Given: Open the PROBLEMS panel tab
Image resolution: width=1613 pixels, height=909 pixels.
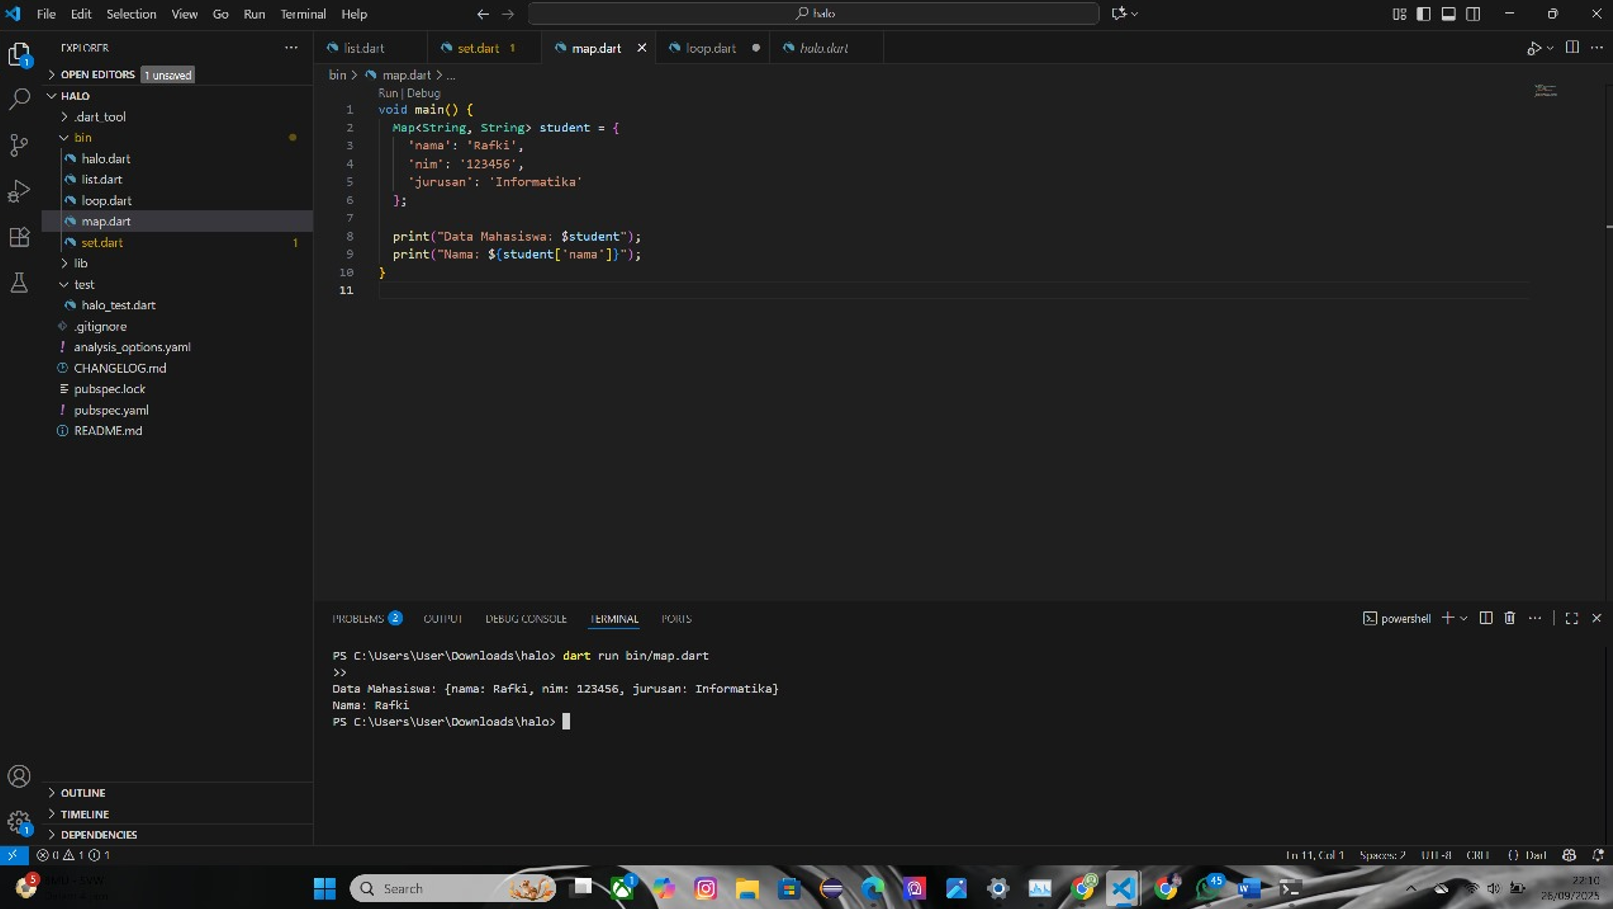Looking at the screenshot, I should pos(358,619).
